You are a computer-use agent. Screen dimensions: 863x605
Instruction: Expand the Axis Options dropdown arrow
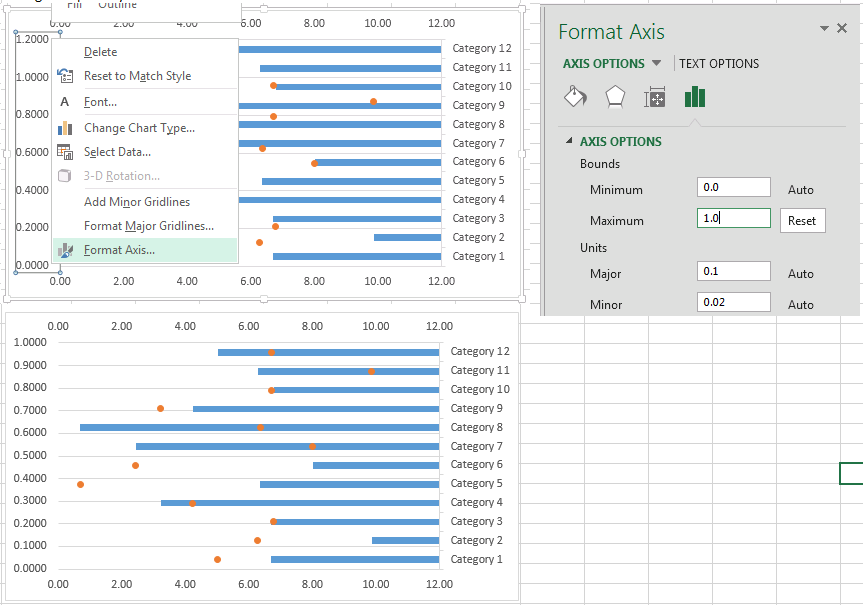pyautogui.click(x=656, y=63)
